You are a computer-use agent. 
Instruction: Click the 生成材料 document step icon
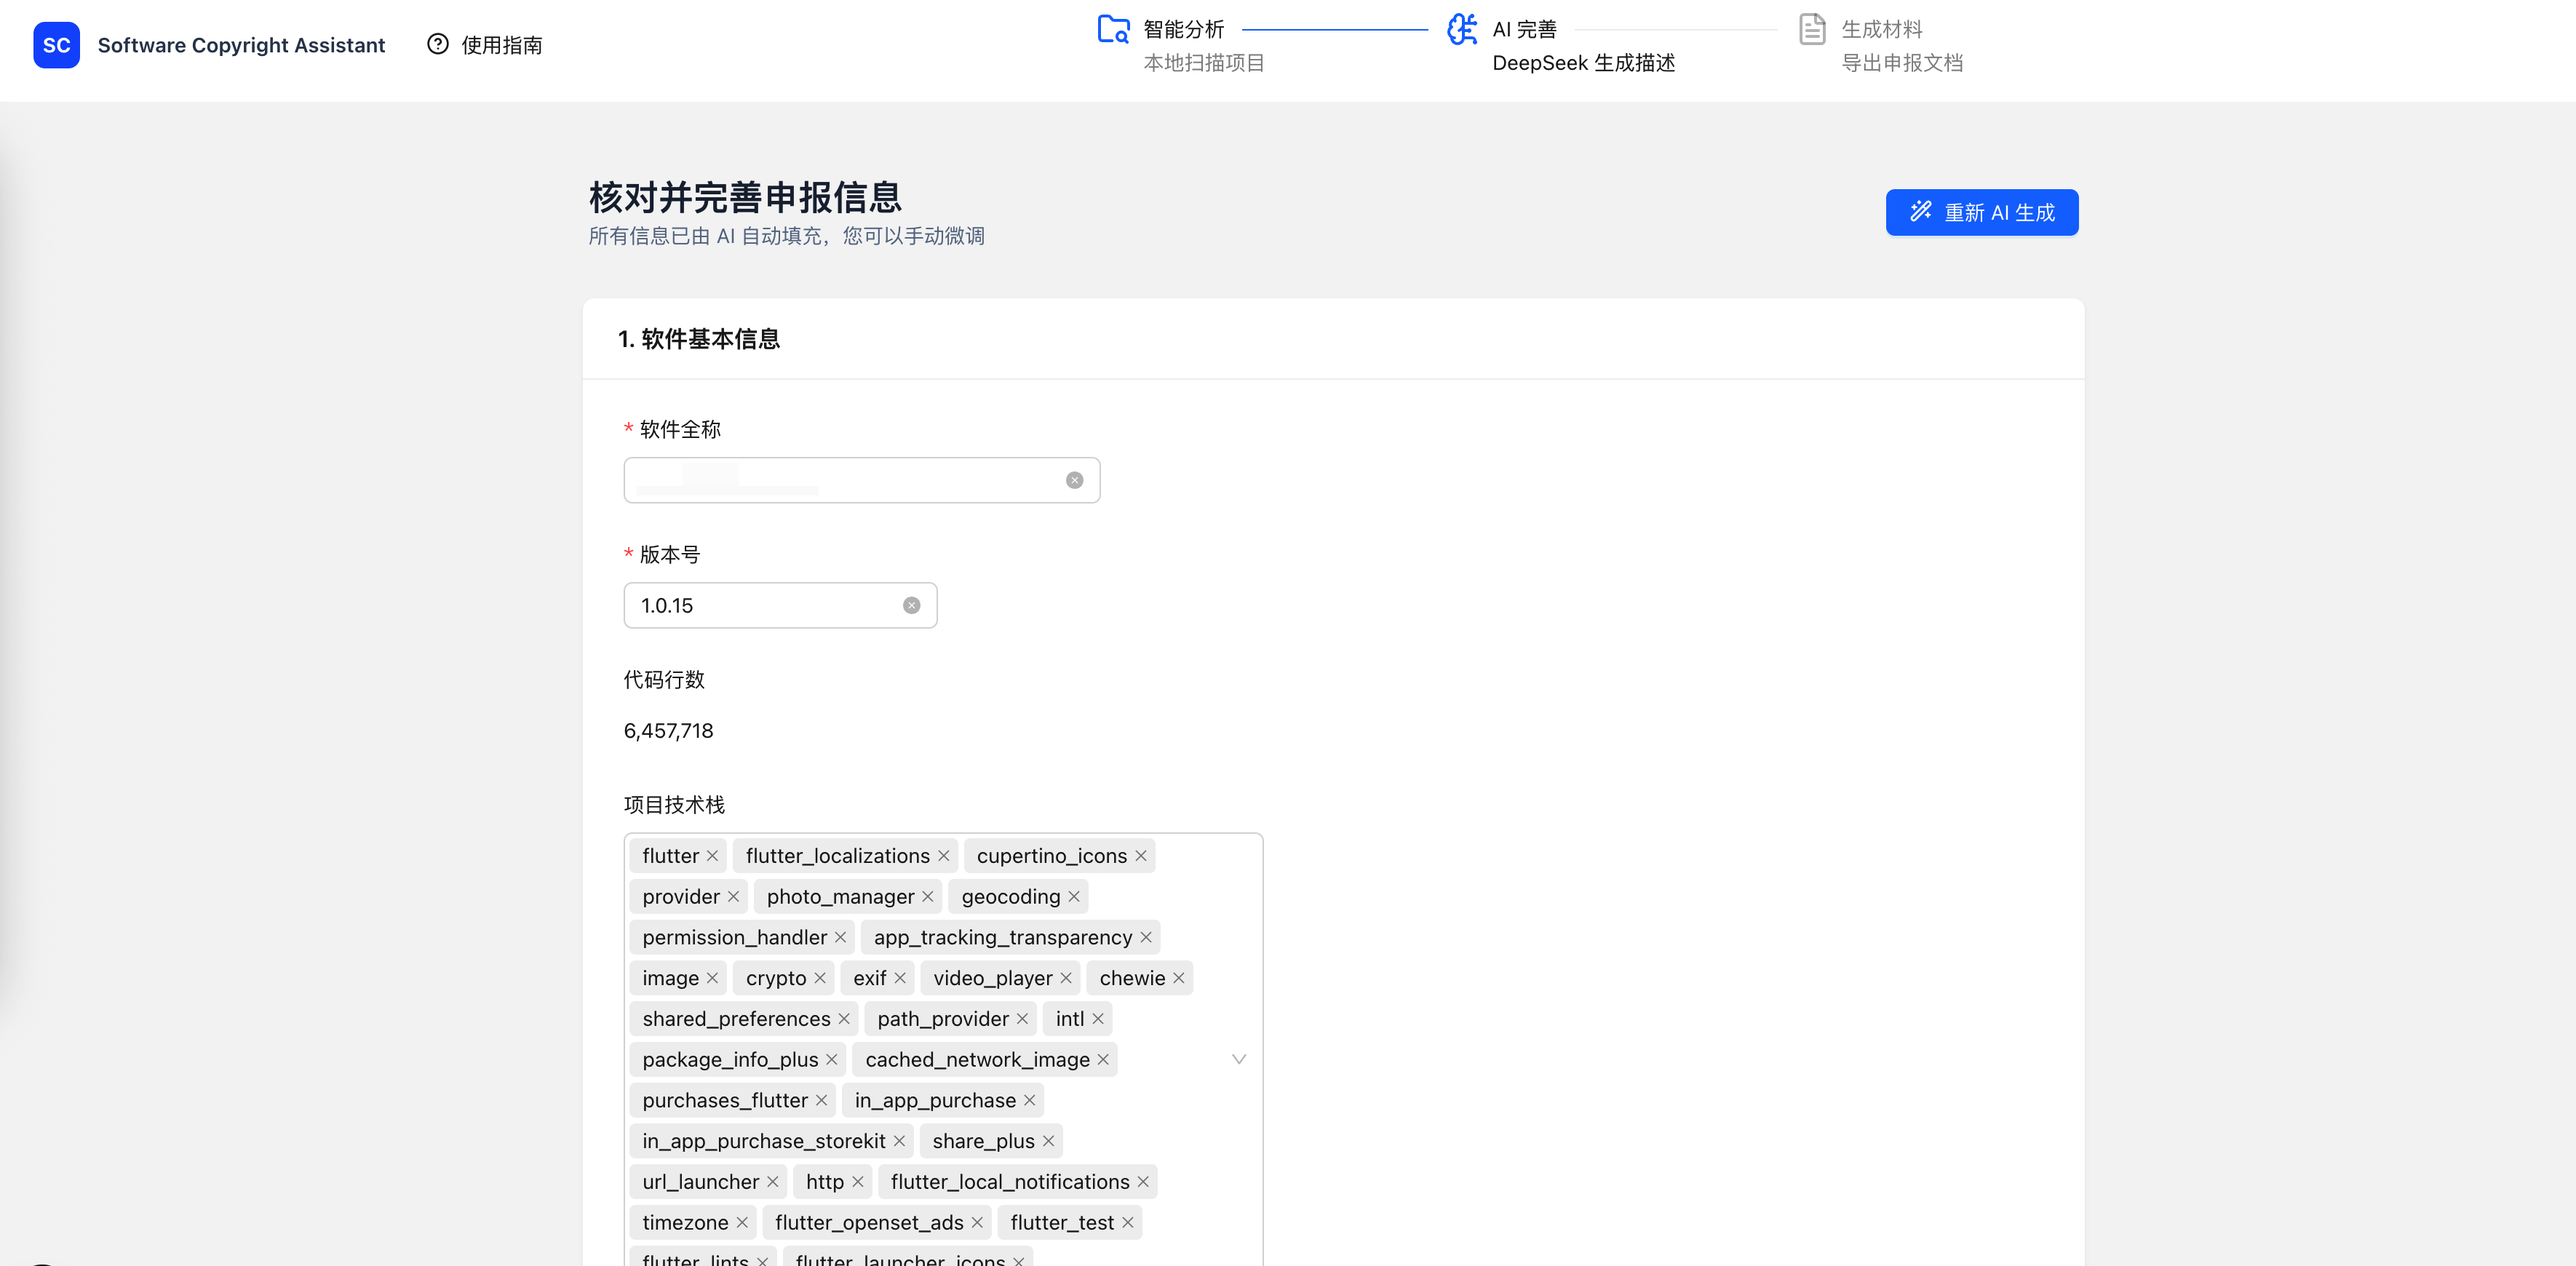point(1812,29)
